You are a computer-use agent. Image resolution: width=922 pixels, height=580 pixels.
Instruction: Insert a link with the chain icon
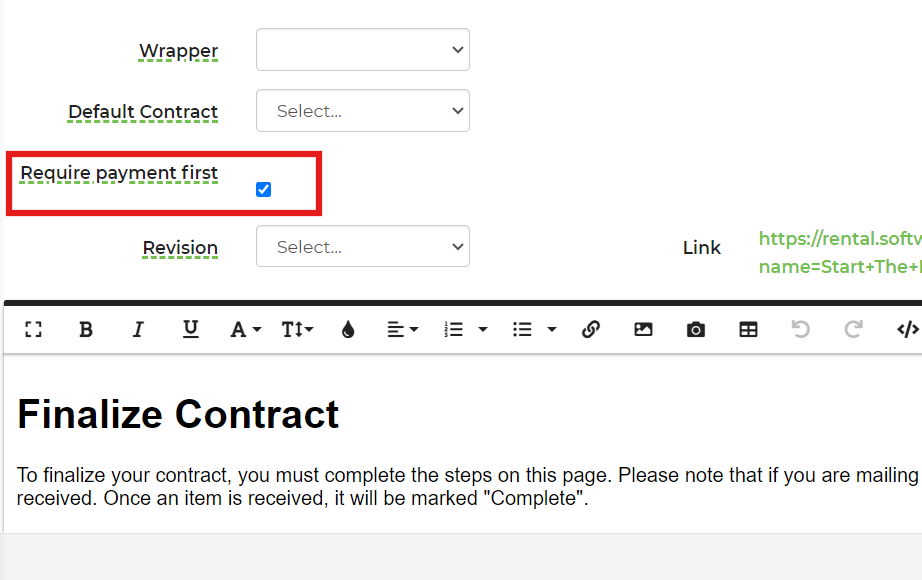click(591, 330)
